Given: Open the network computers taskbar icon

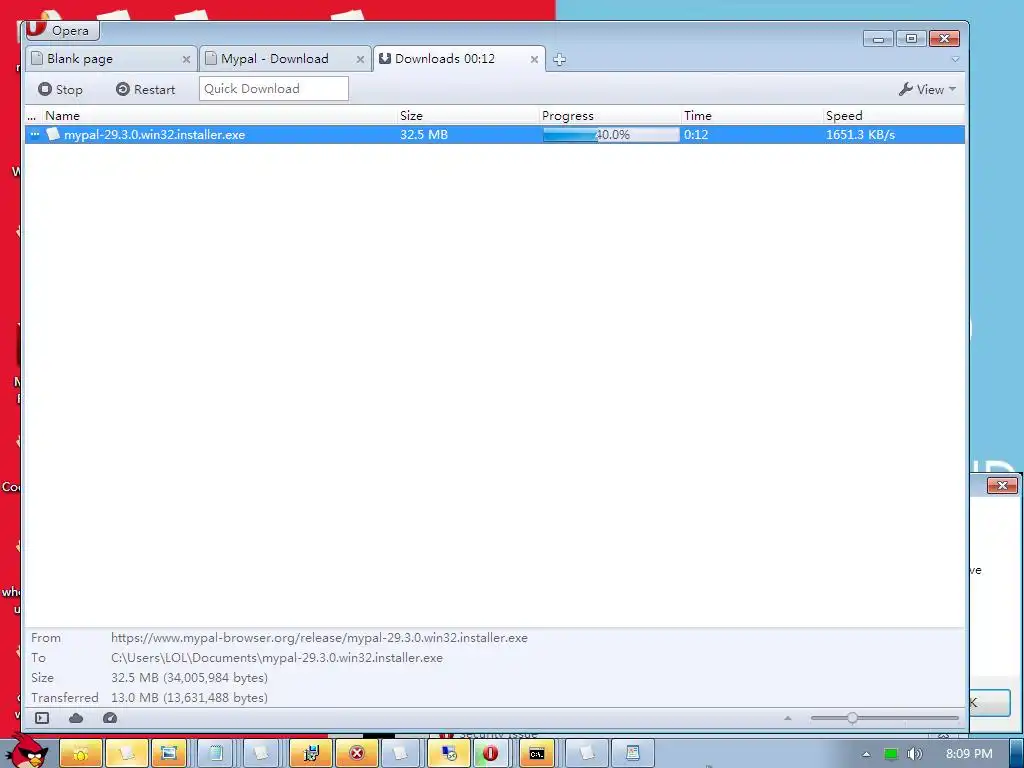Looking at the screenshot, I should click(449, 754).
